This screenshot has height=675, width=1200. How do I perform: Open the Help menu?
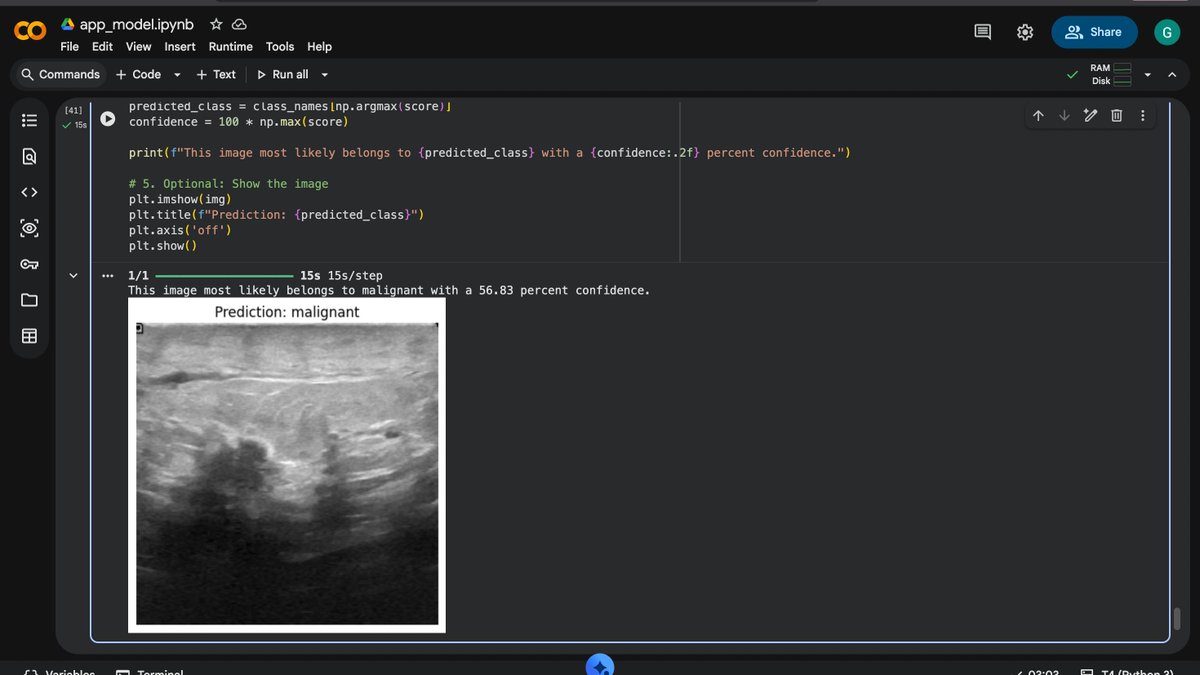[x=319, y=47]
